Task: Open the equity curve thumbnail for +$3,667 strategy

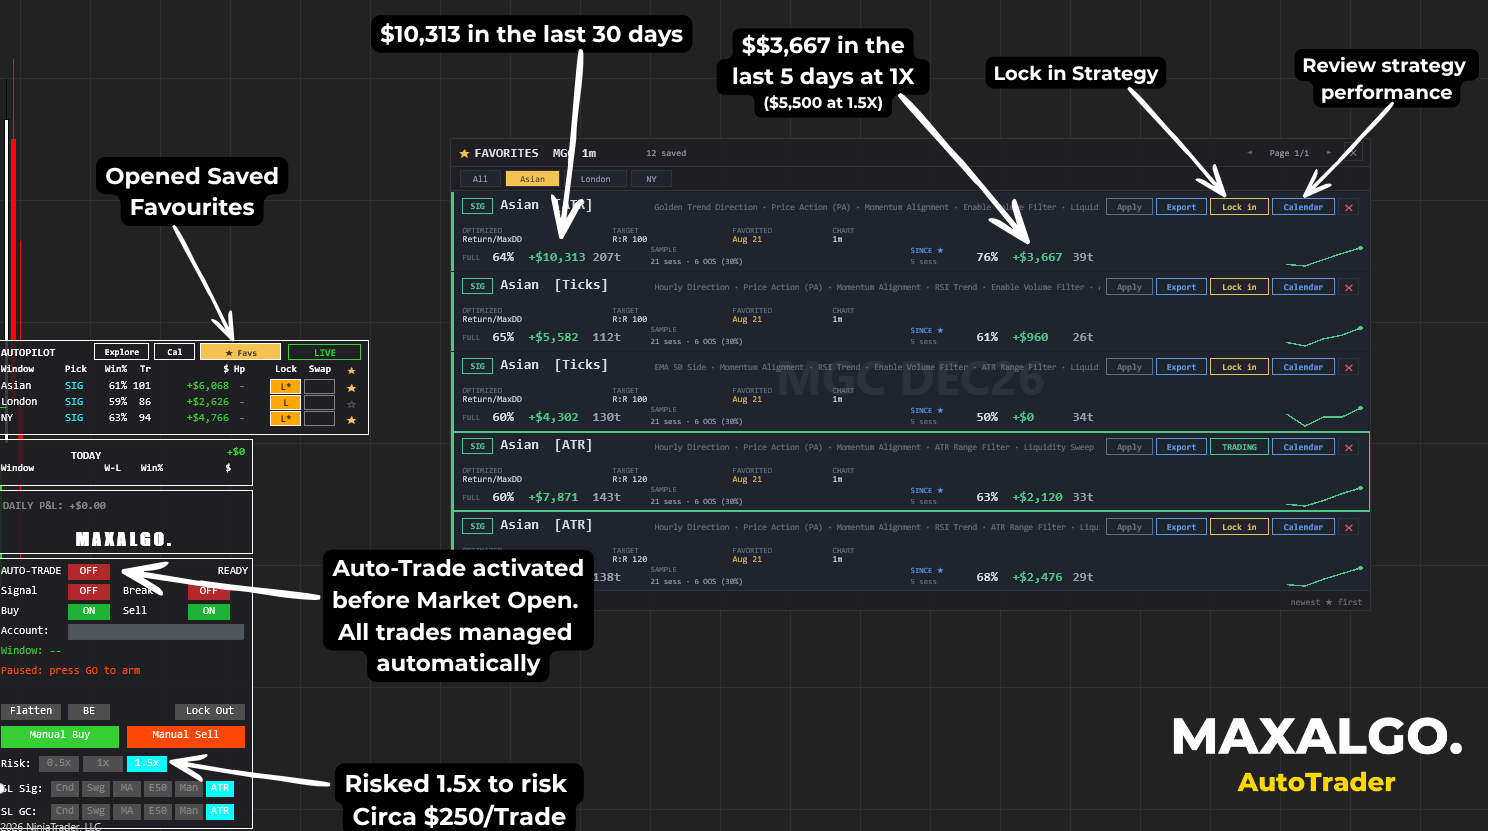Action: click(x=1324, y=256)
